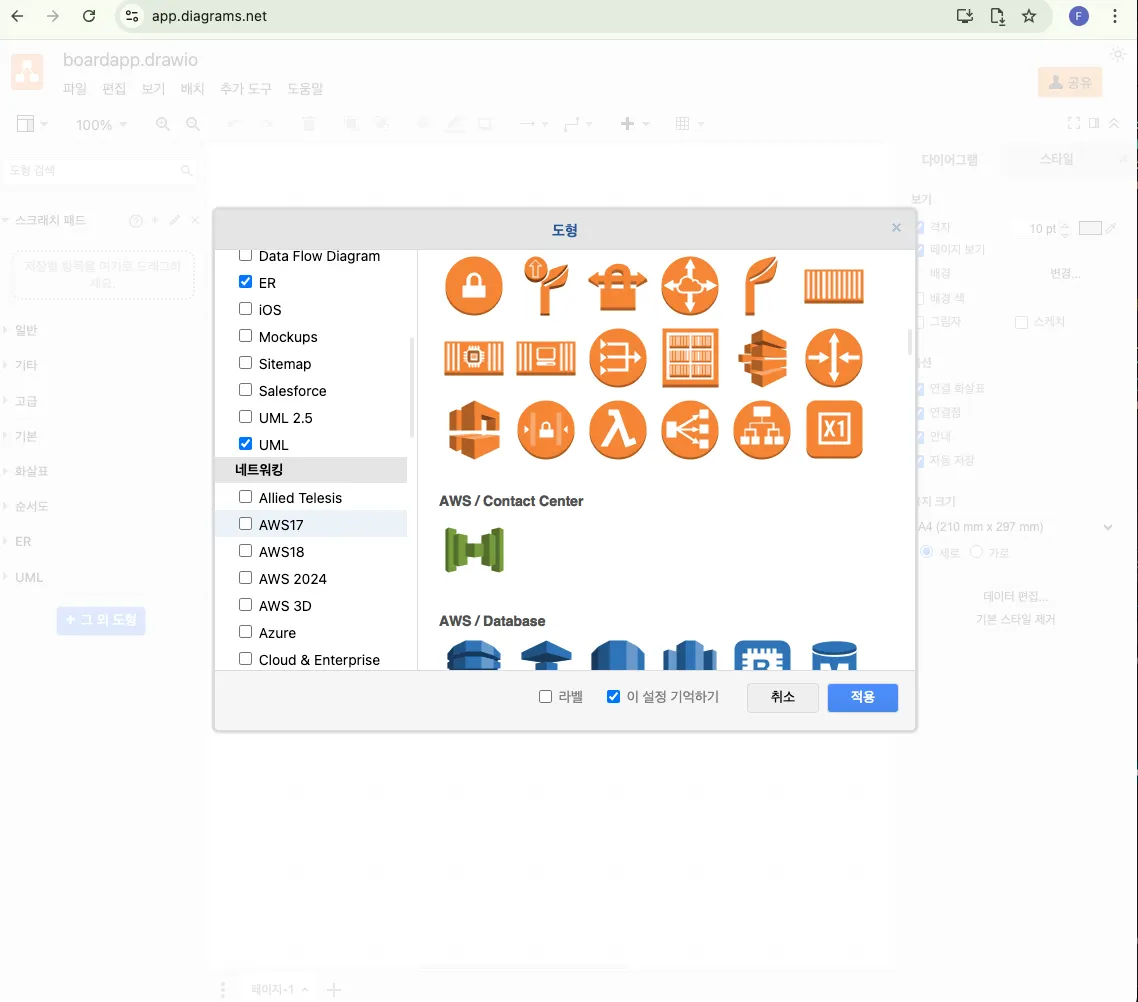Click the plain Elastic Beanstalk leaf icon
The image size is (1138, 1002).
click(x=761, y=286)
